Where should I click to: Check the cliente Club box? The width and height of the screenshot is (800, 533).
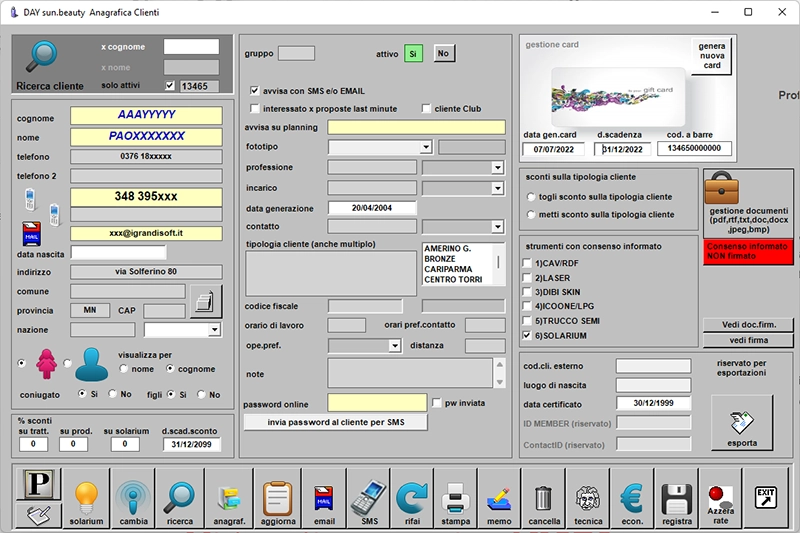(x=426, y=109)
